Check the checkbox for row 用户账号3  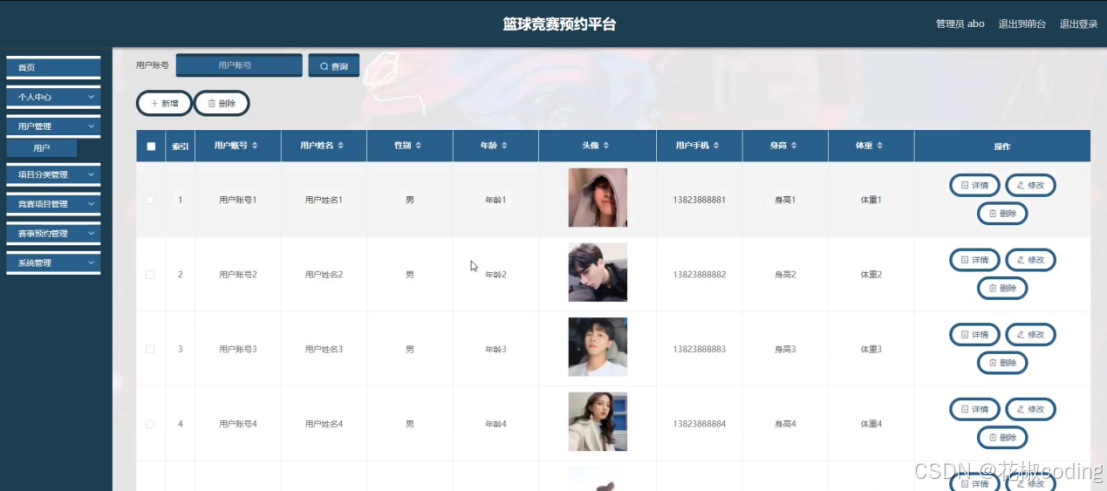[150, 349]
